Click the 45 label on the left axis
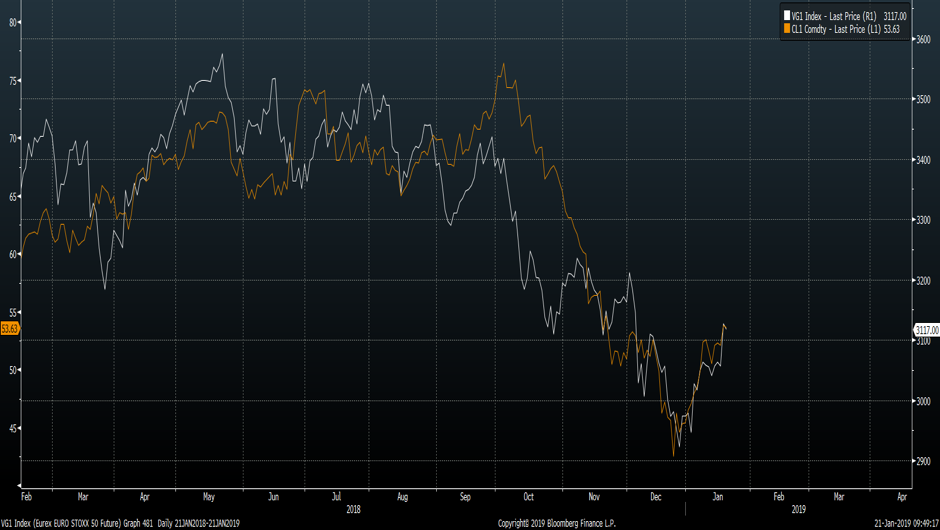This screenshot has width=940, height=530. (x=13, y=429)
